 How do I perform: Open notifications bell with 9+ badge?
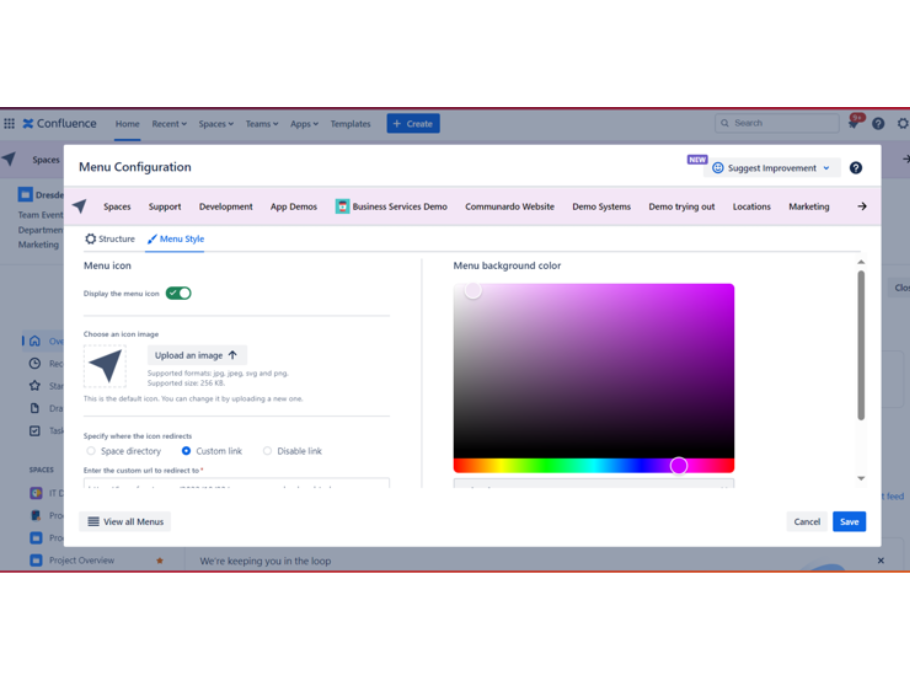pyautogui.click(x=853, y=124)
